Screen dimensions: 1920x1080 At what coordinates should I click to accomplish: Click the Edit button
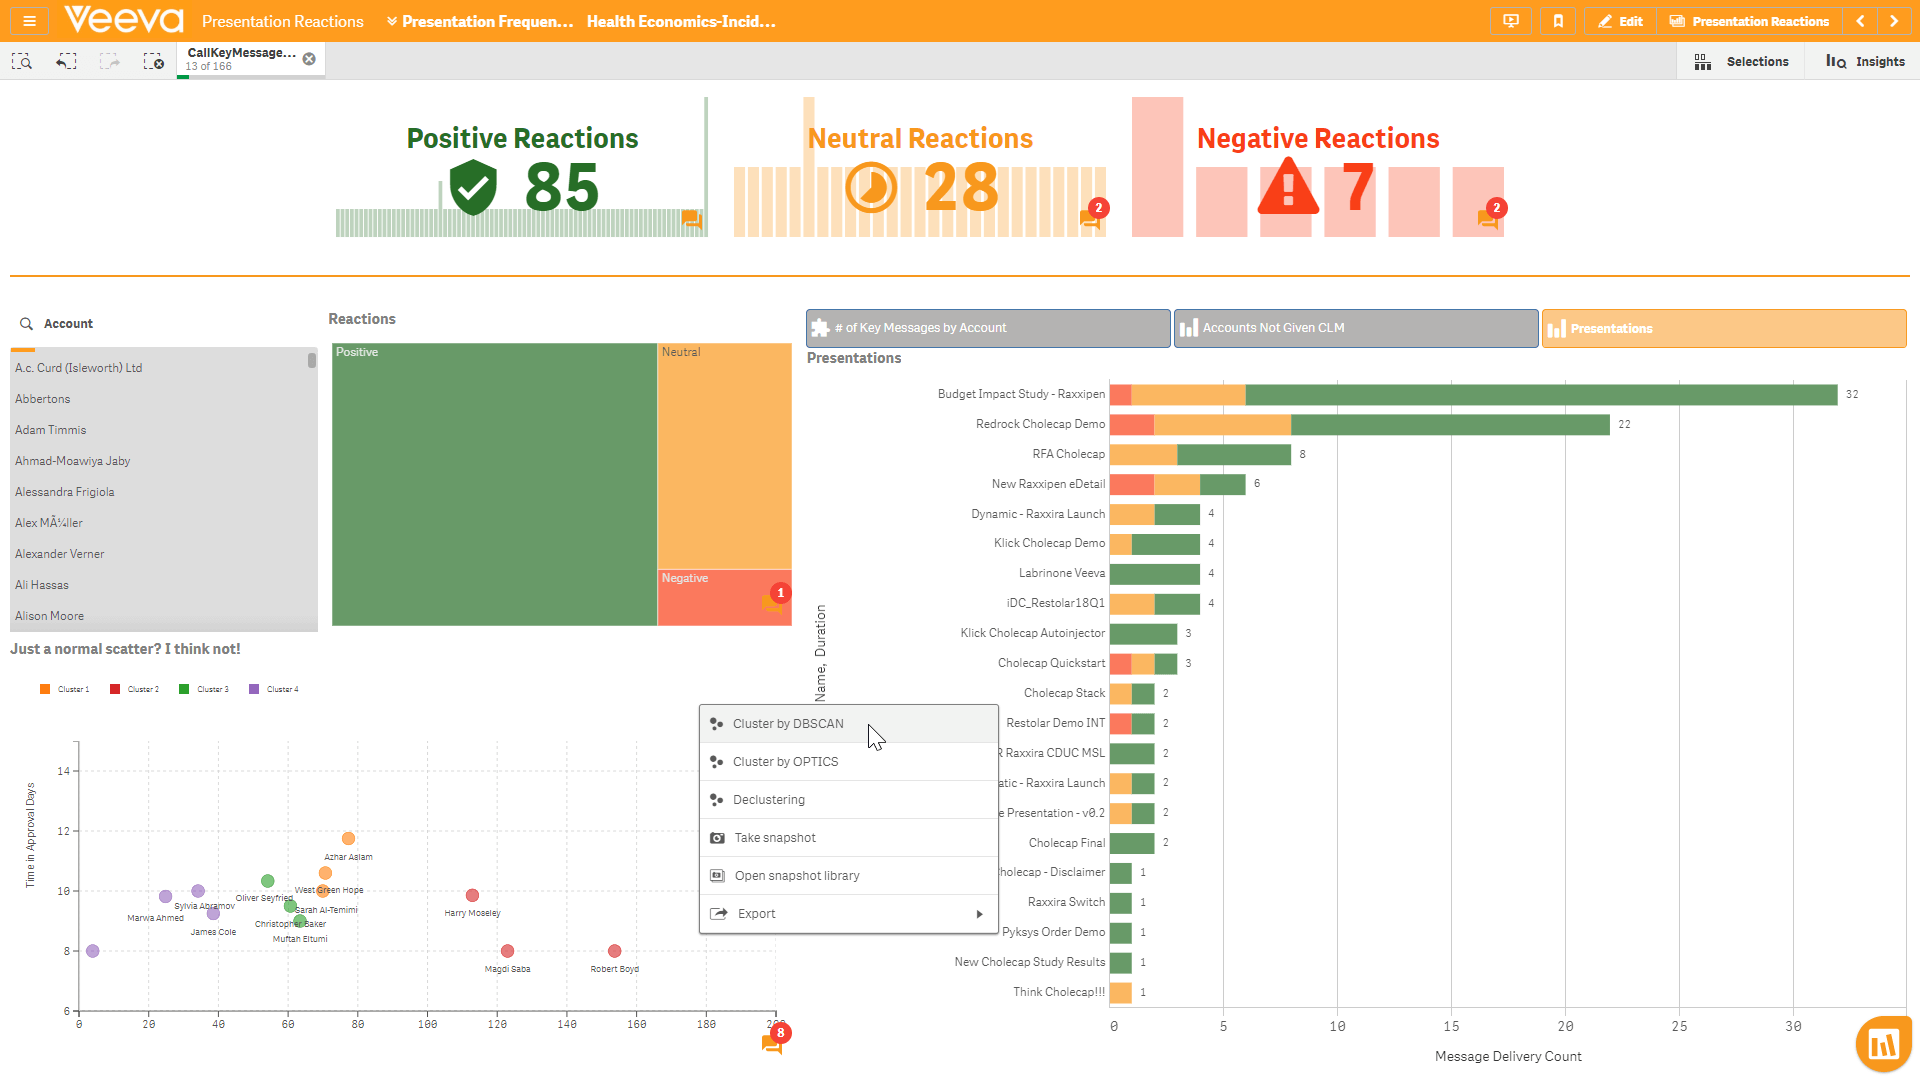pyautogui.click(x=1621, y=21)
